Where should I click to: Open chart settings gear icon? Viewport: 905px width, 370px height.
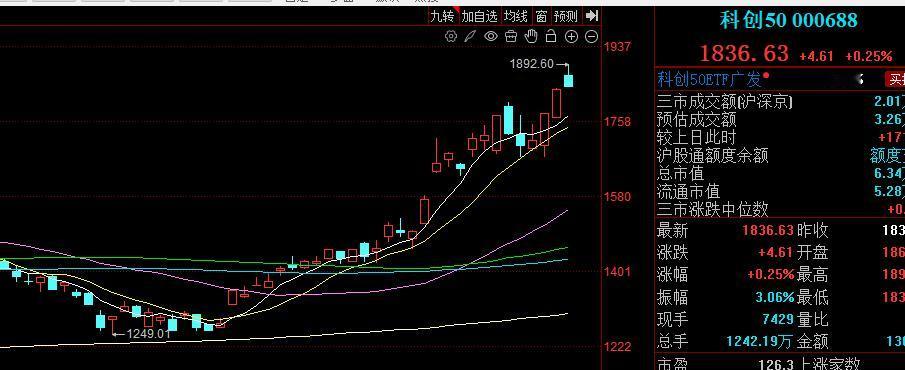(x=451, y=36)
